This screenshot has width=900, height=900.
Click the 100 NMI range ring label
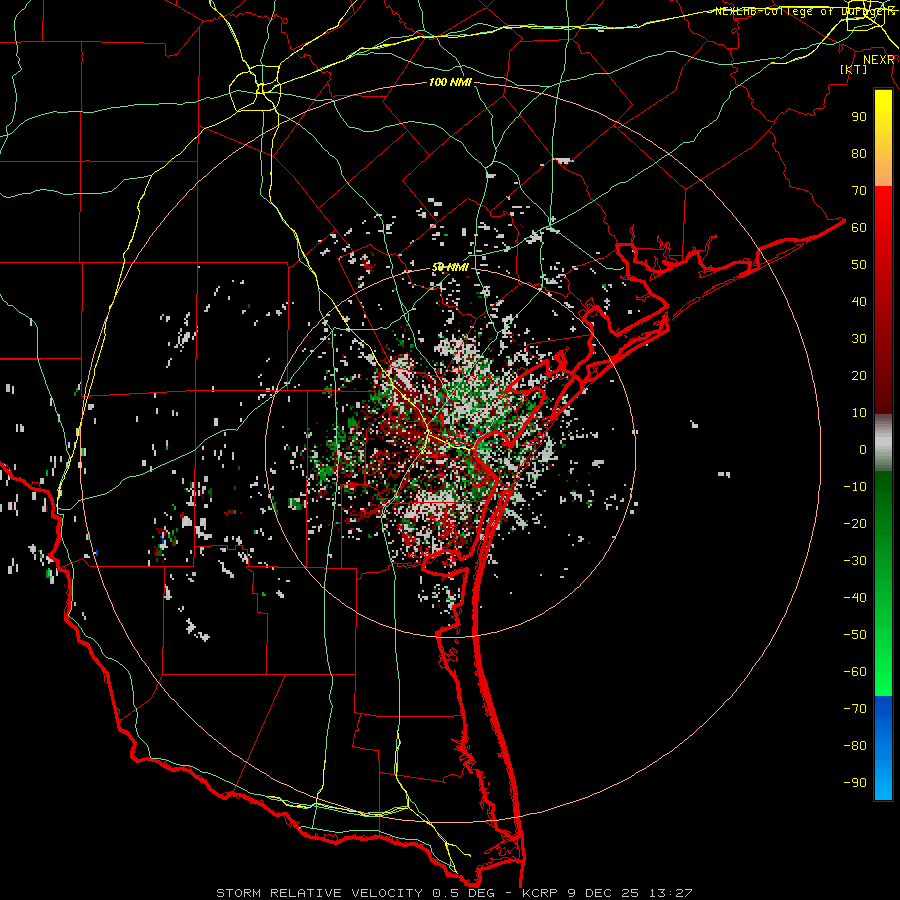(x=450, y=83)
